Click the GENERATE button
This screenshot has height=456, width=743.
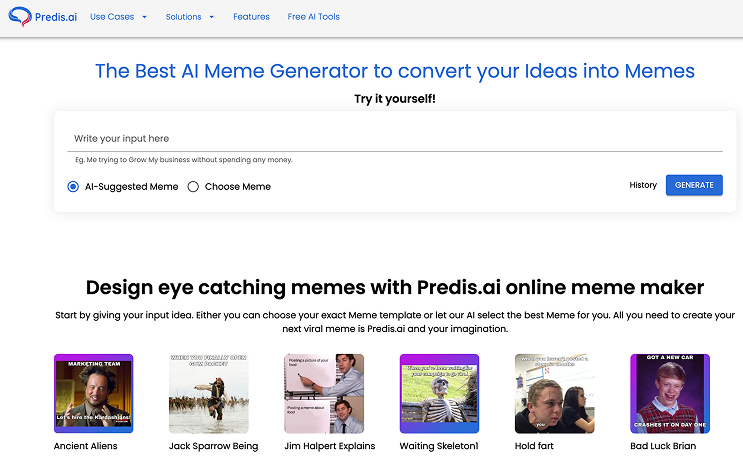[694, 185]
